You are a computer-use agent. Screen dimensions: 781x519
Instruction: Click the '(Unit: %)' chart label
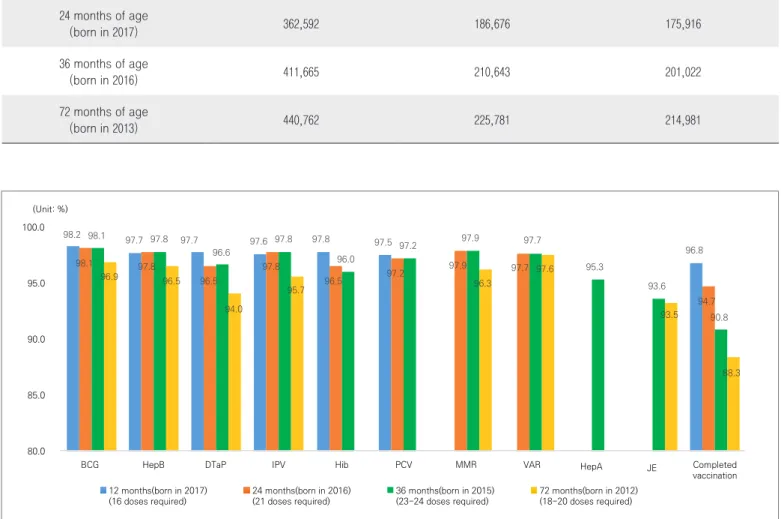coord(50,209)
